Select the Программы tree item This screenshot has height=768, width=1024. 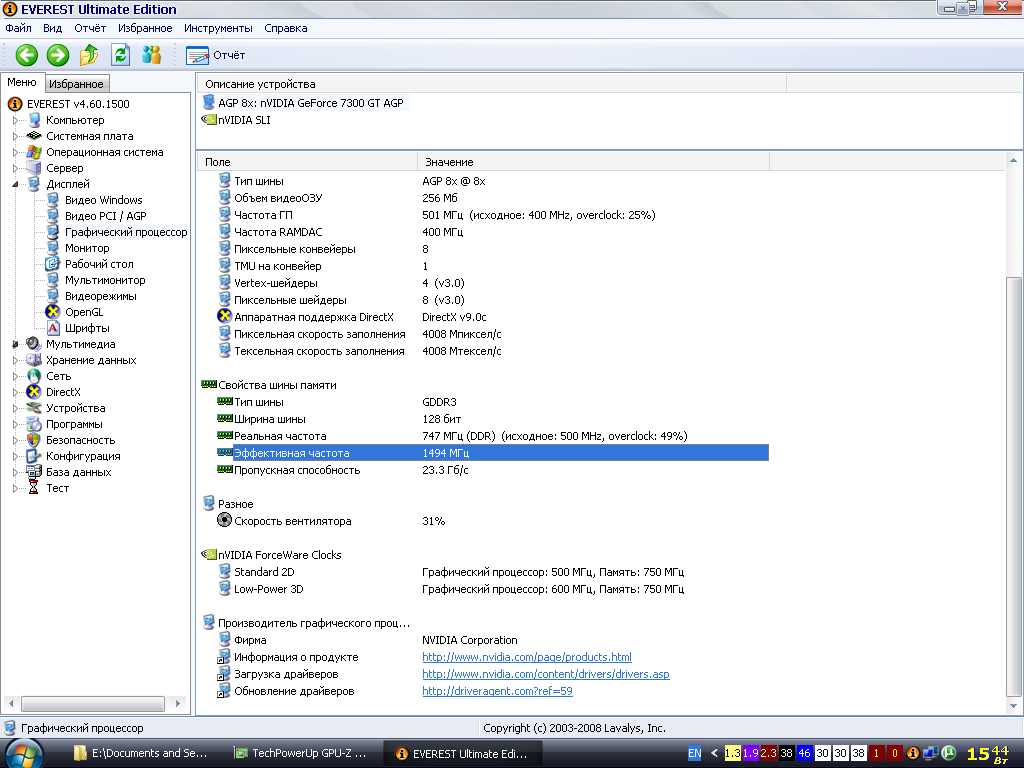click(x=74, y=424)
